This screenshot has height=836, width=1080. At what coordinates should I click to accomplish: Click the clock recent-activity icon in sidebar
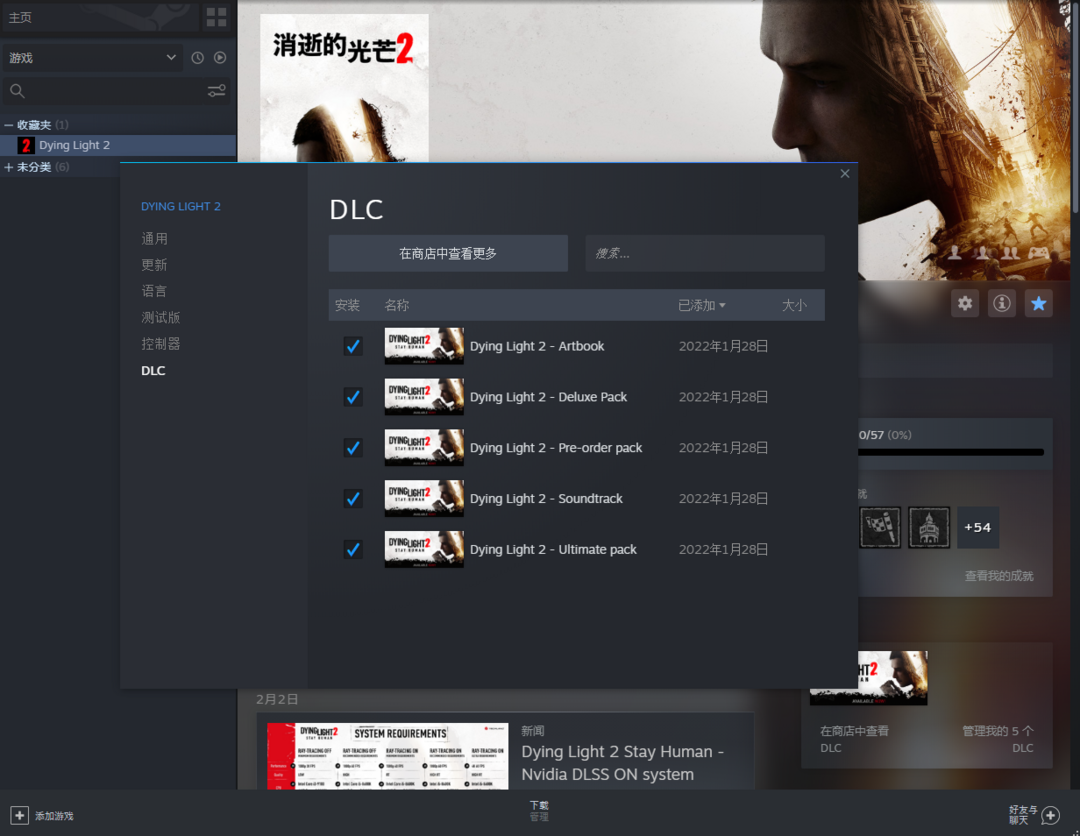point(198,58)
